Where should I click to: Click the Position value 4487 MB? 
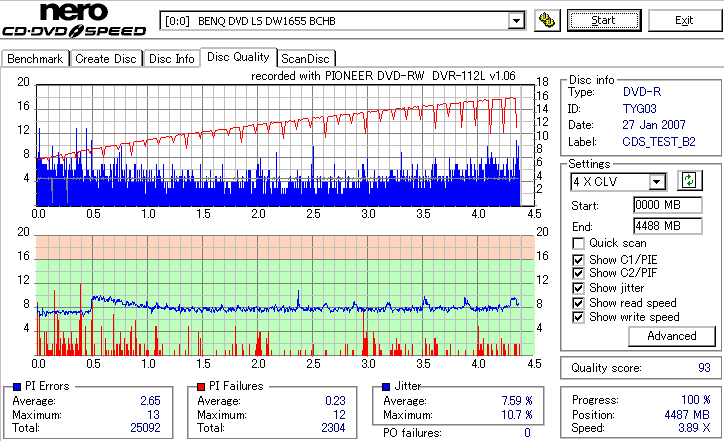tap(688, 415)
